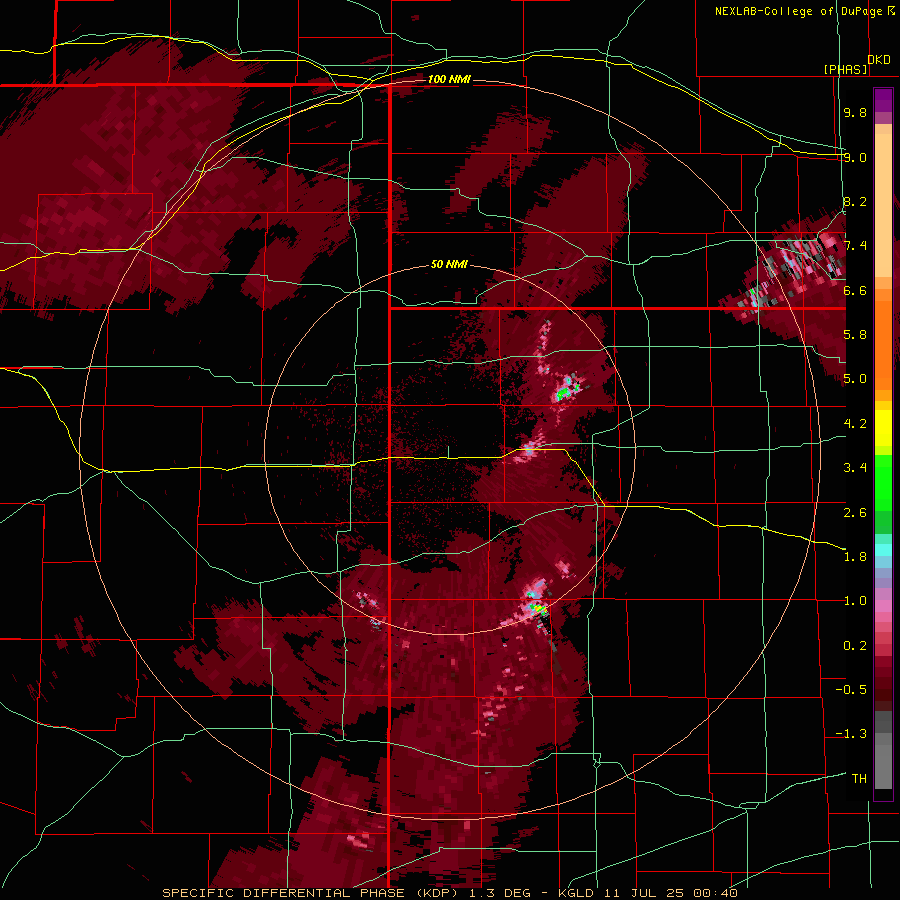Click the 3.4 scale value
Viewport: 900px width, 900px height.
pos(855,468)
